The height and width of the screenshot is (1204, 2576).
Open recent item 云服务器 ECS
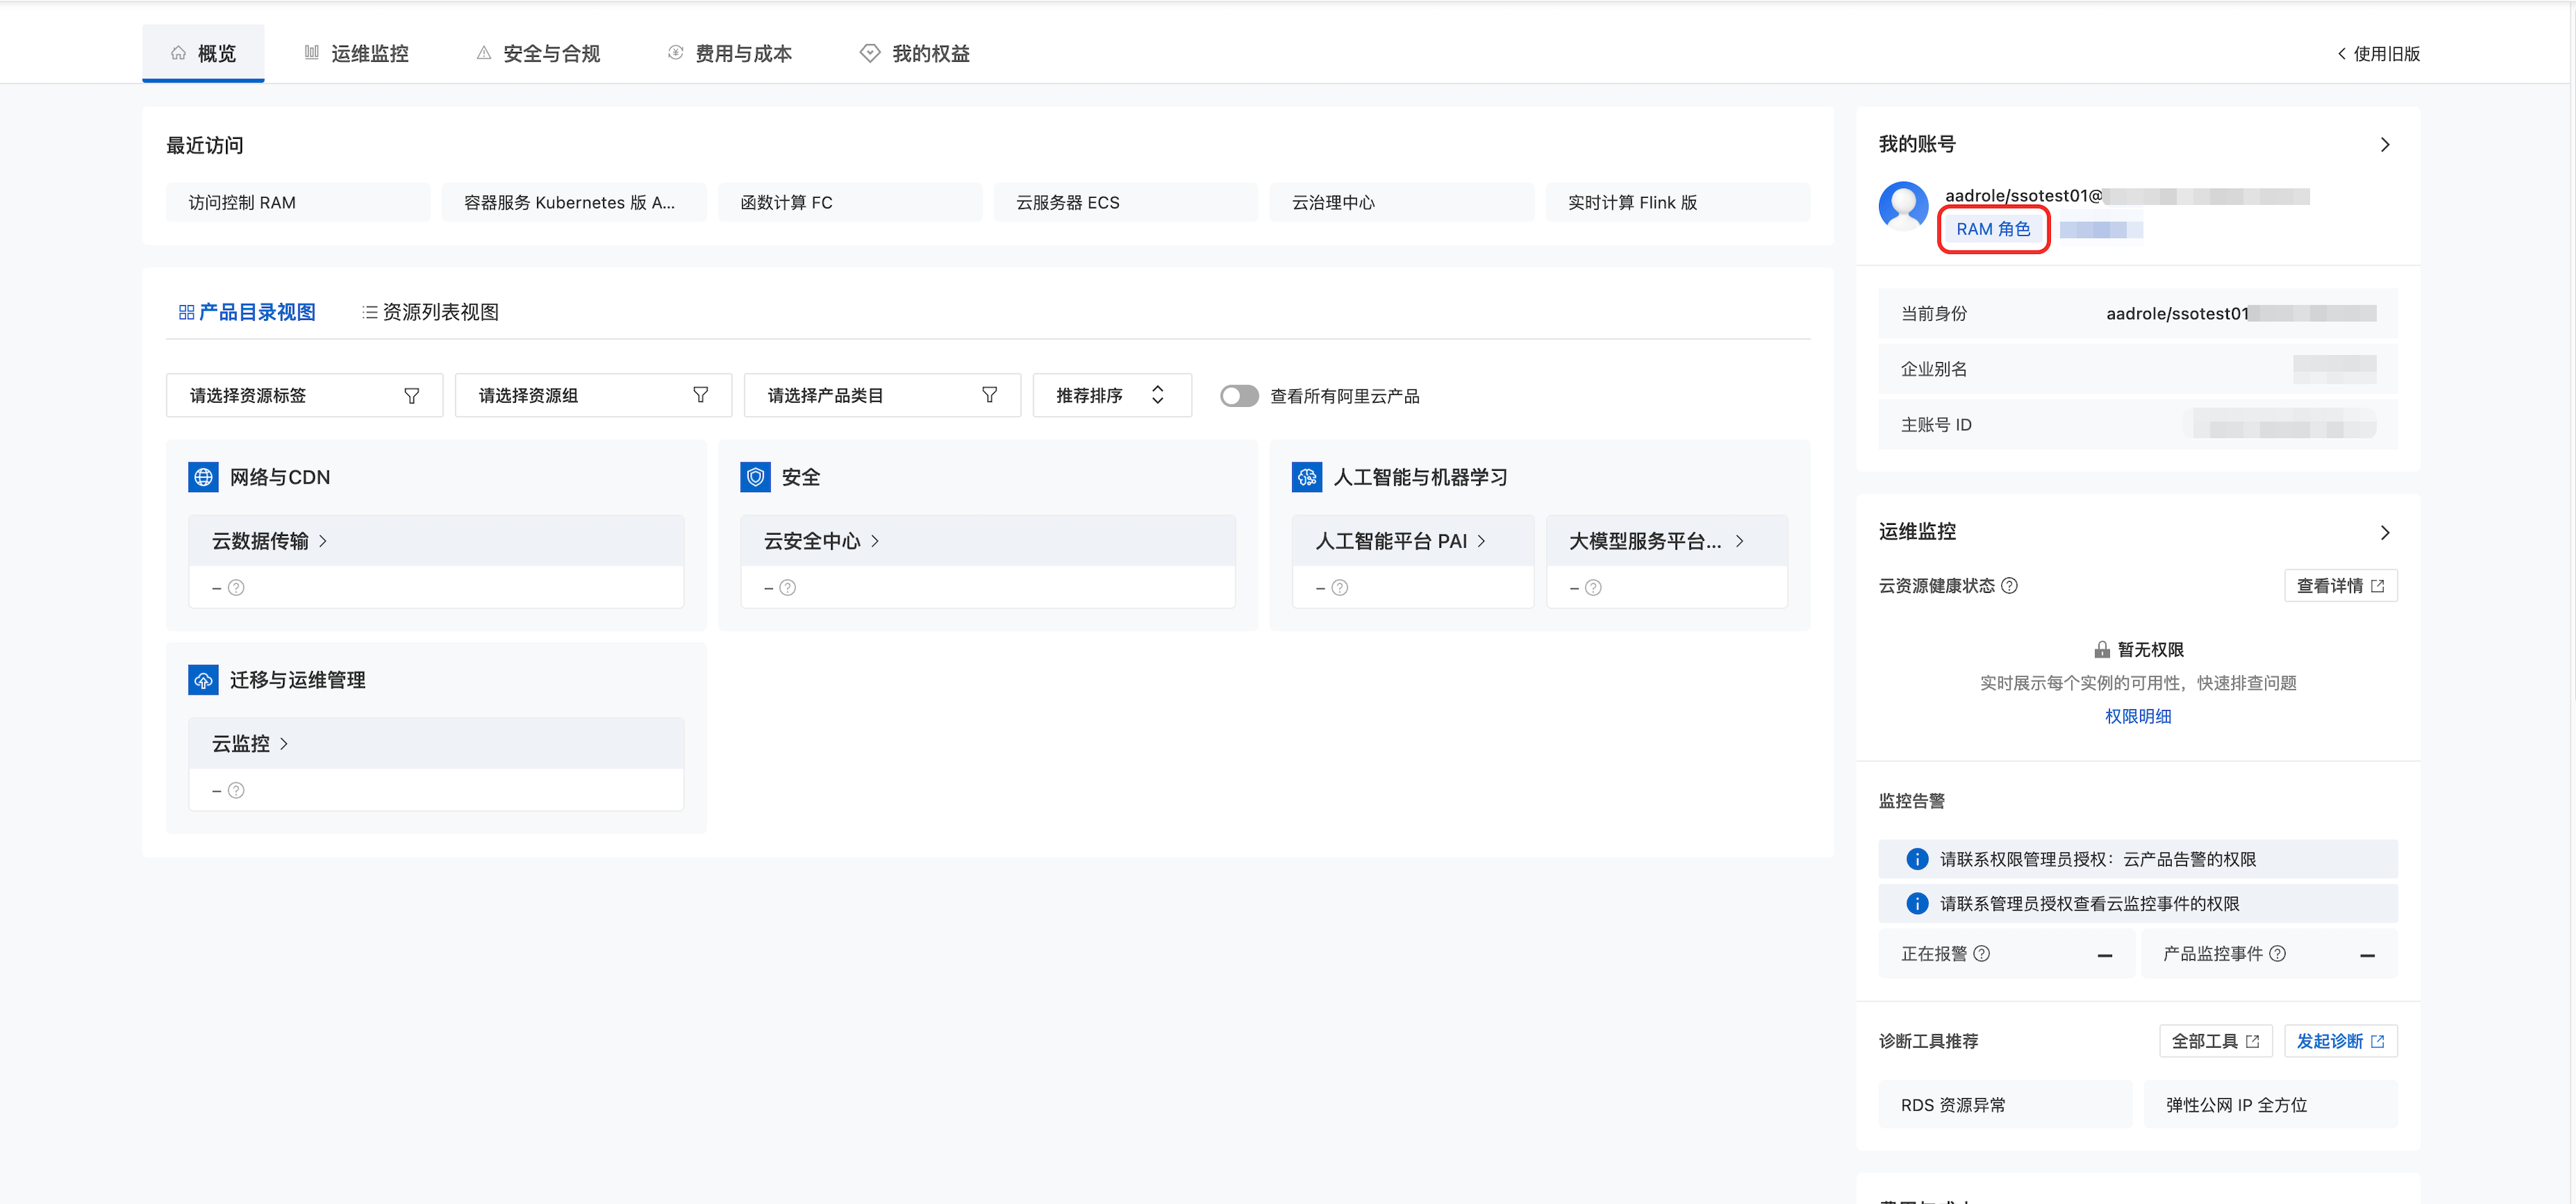(x=1125, y=202)
